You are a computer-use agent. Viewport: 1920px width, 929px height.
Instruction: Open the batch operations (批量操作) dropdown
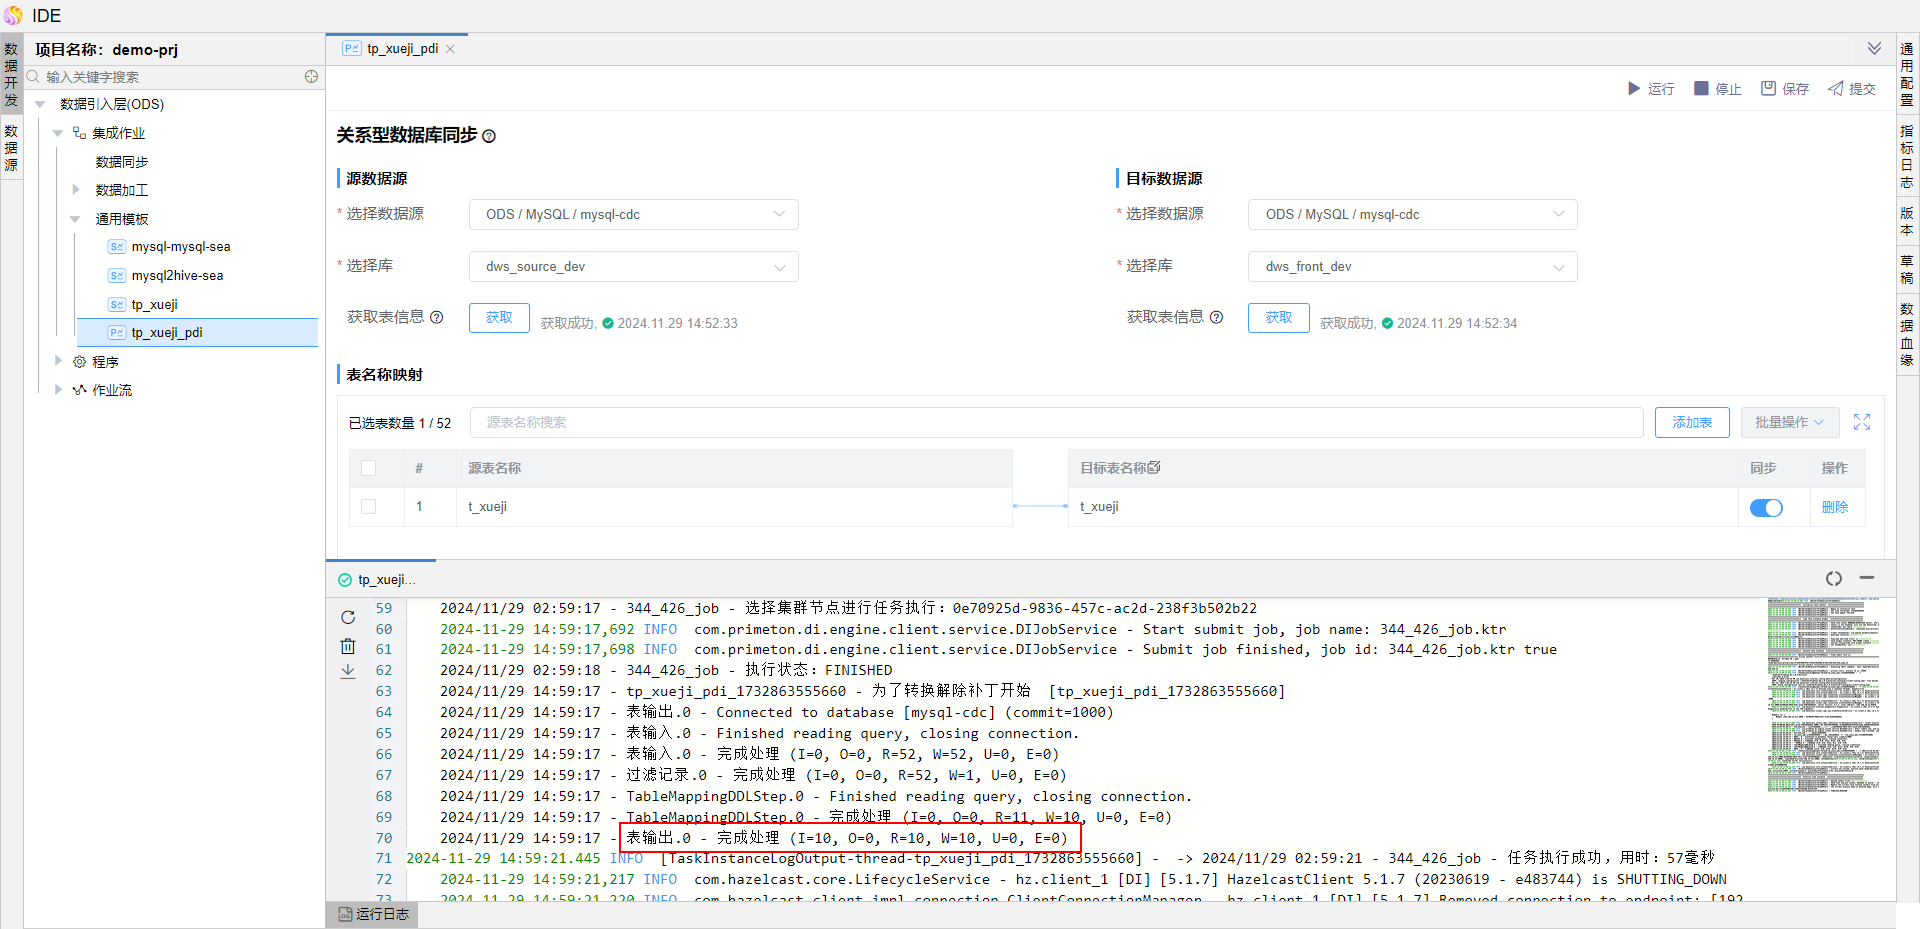[1788, 422]
